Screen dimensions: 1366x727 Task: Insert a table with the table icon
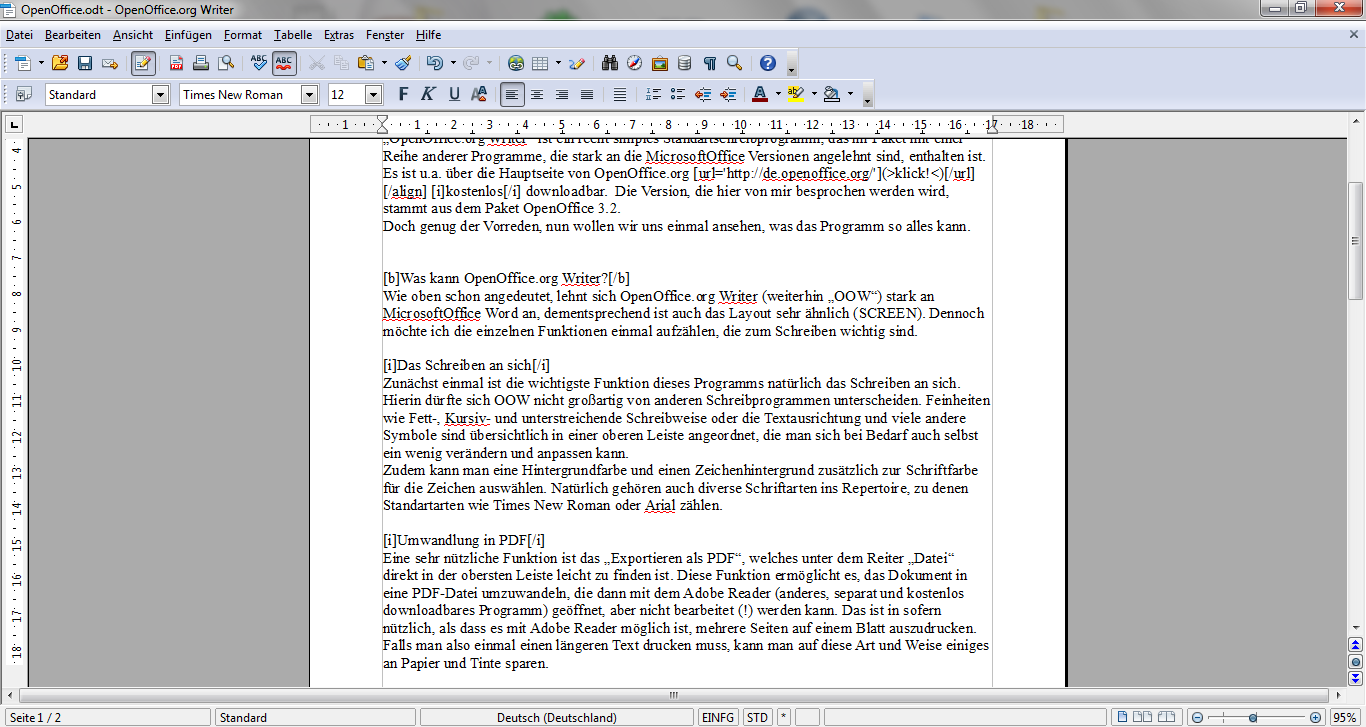540,63
